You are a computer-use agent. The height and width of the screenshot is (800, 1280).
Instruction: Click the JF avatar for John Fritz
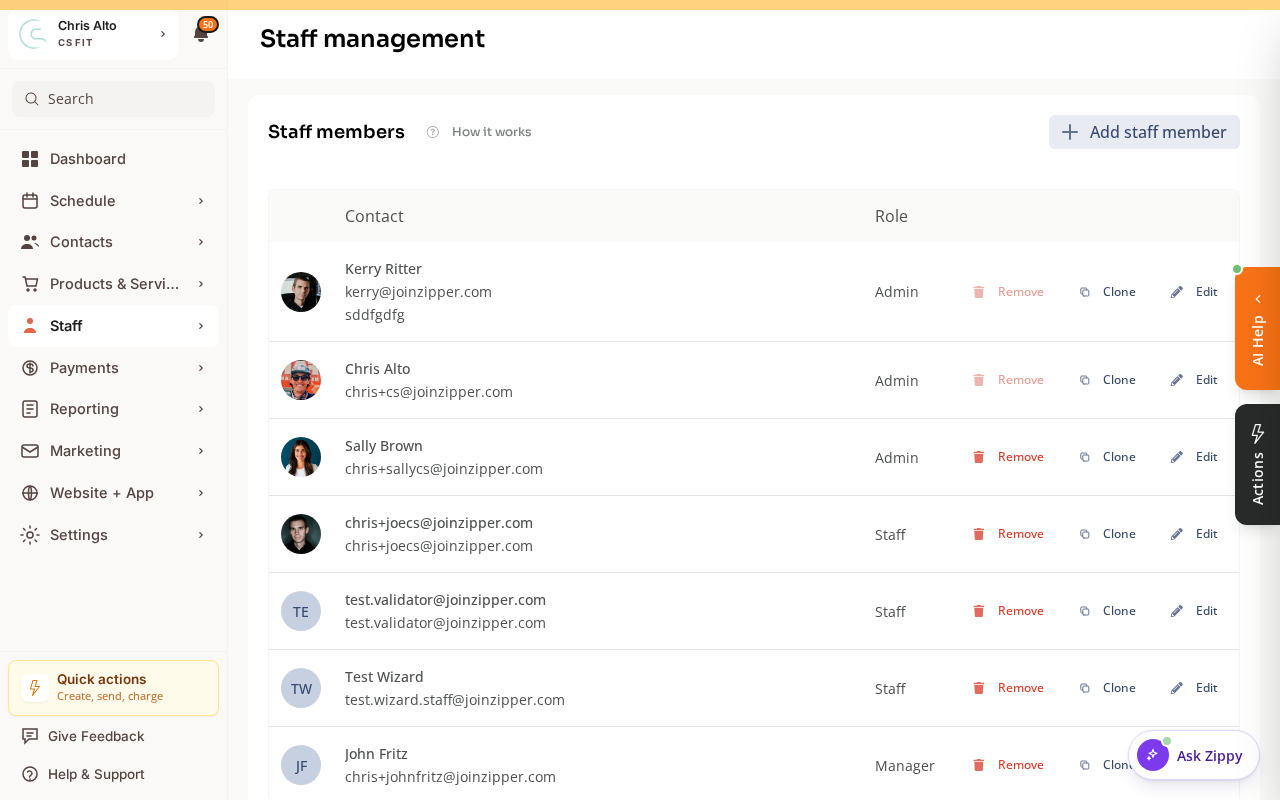(x=301, y=765)
